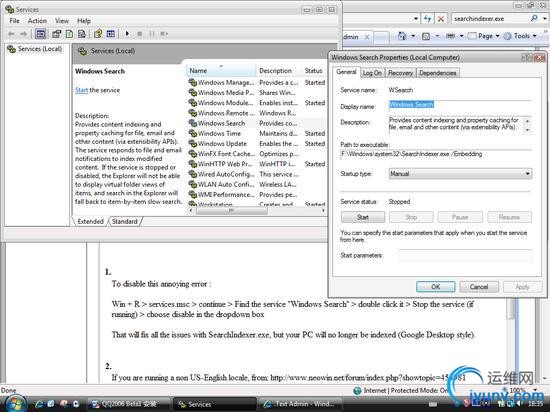Launch Internet Explorer from quick launch
Viewport: 550px width, 412px height.
(39, 404)
